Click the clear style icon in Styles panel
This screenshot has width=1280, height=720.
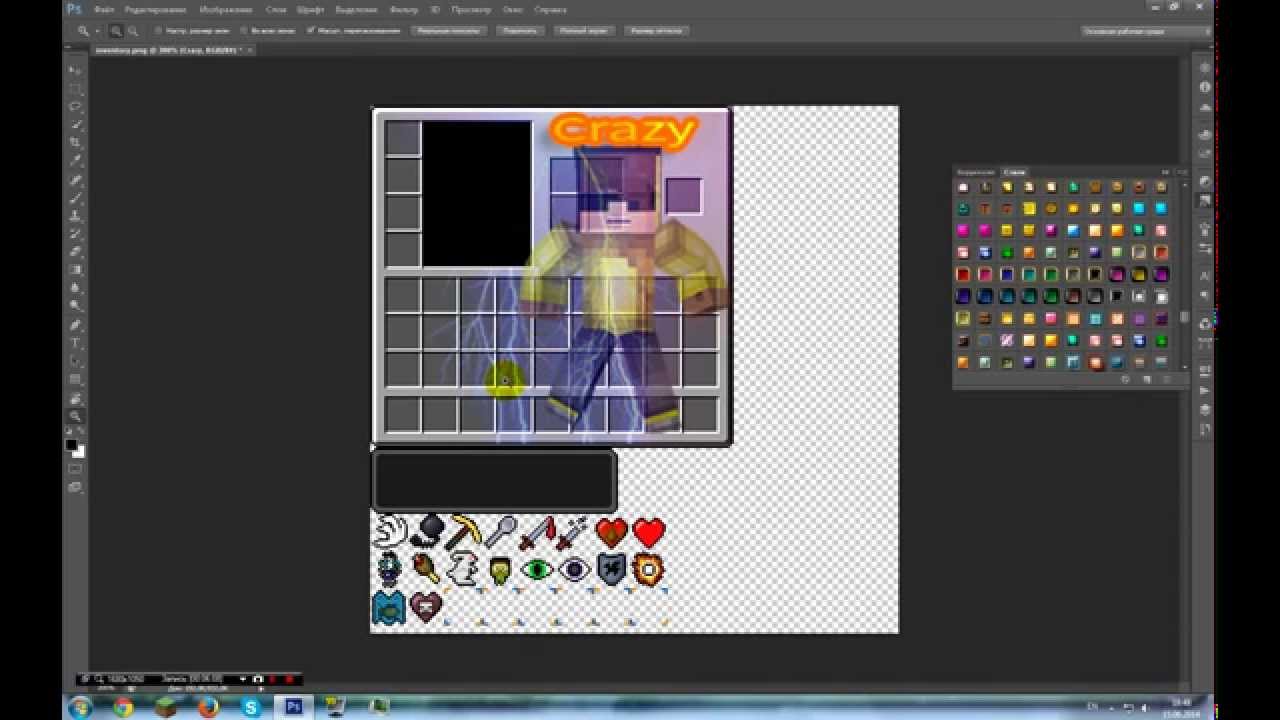pyautogui.click(x=1125, y=380)
